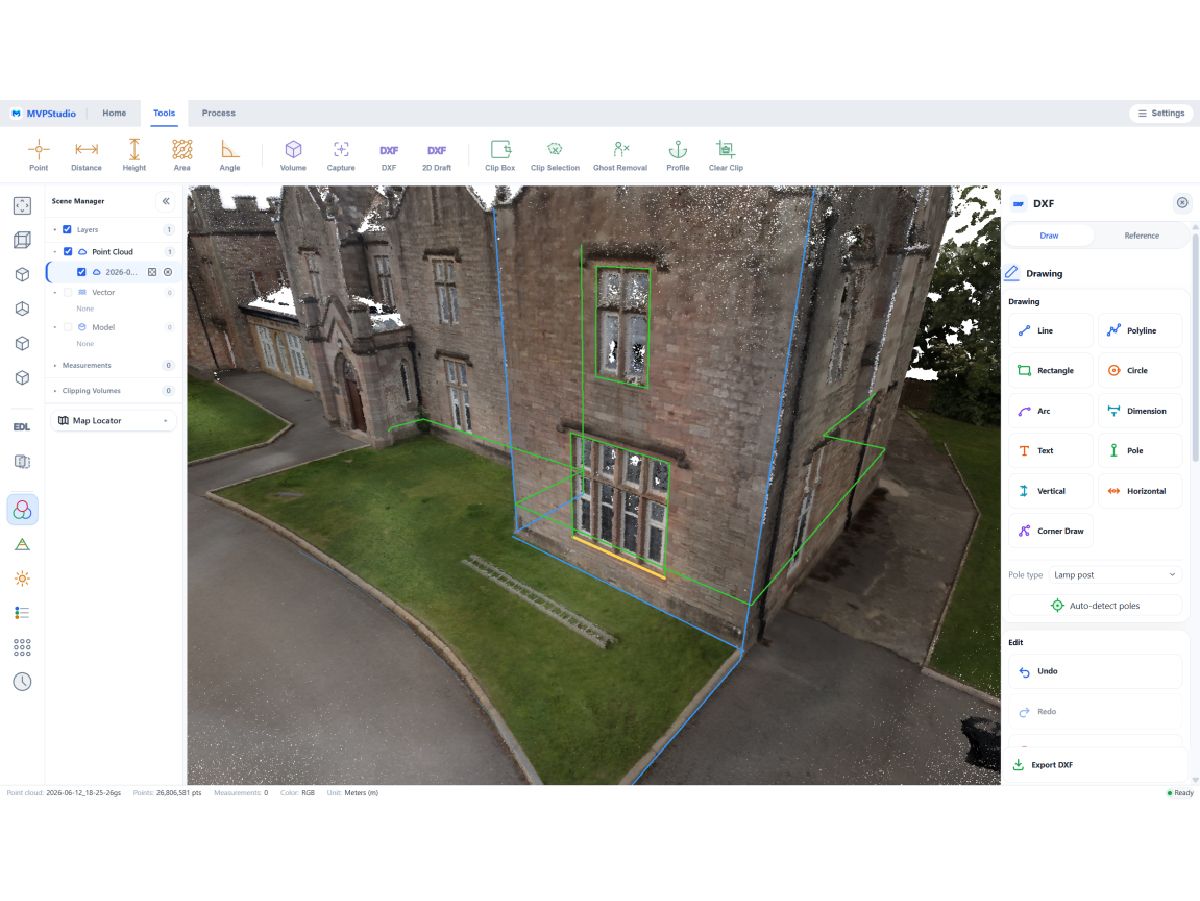
Task: Close the DXF panel
Action: [1182, 202]
